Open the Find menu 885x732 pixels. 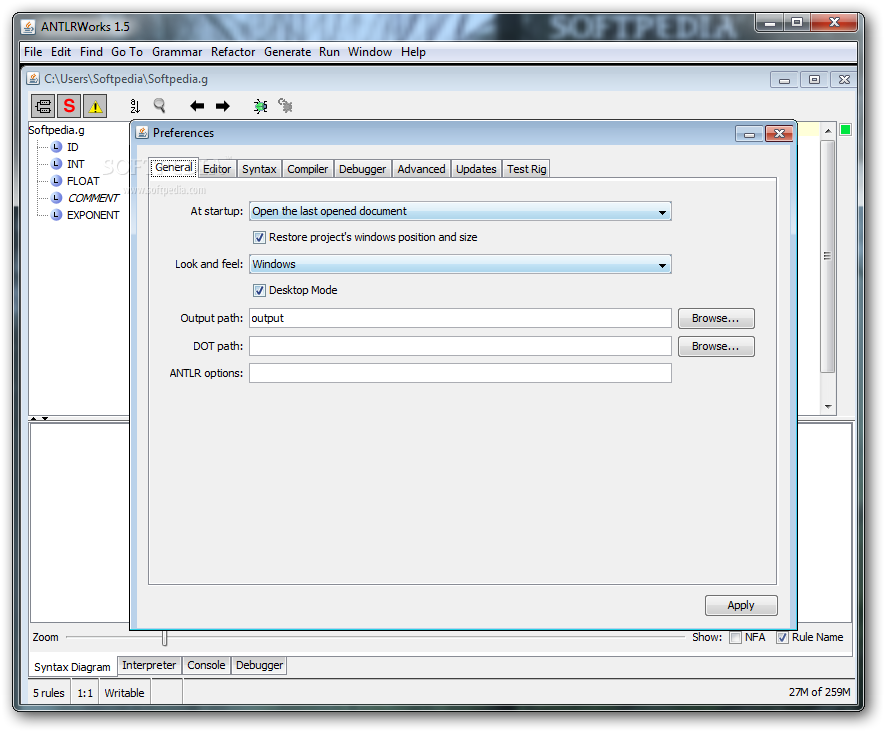pyautogui.click(x=91, y=52)
